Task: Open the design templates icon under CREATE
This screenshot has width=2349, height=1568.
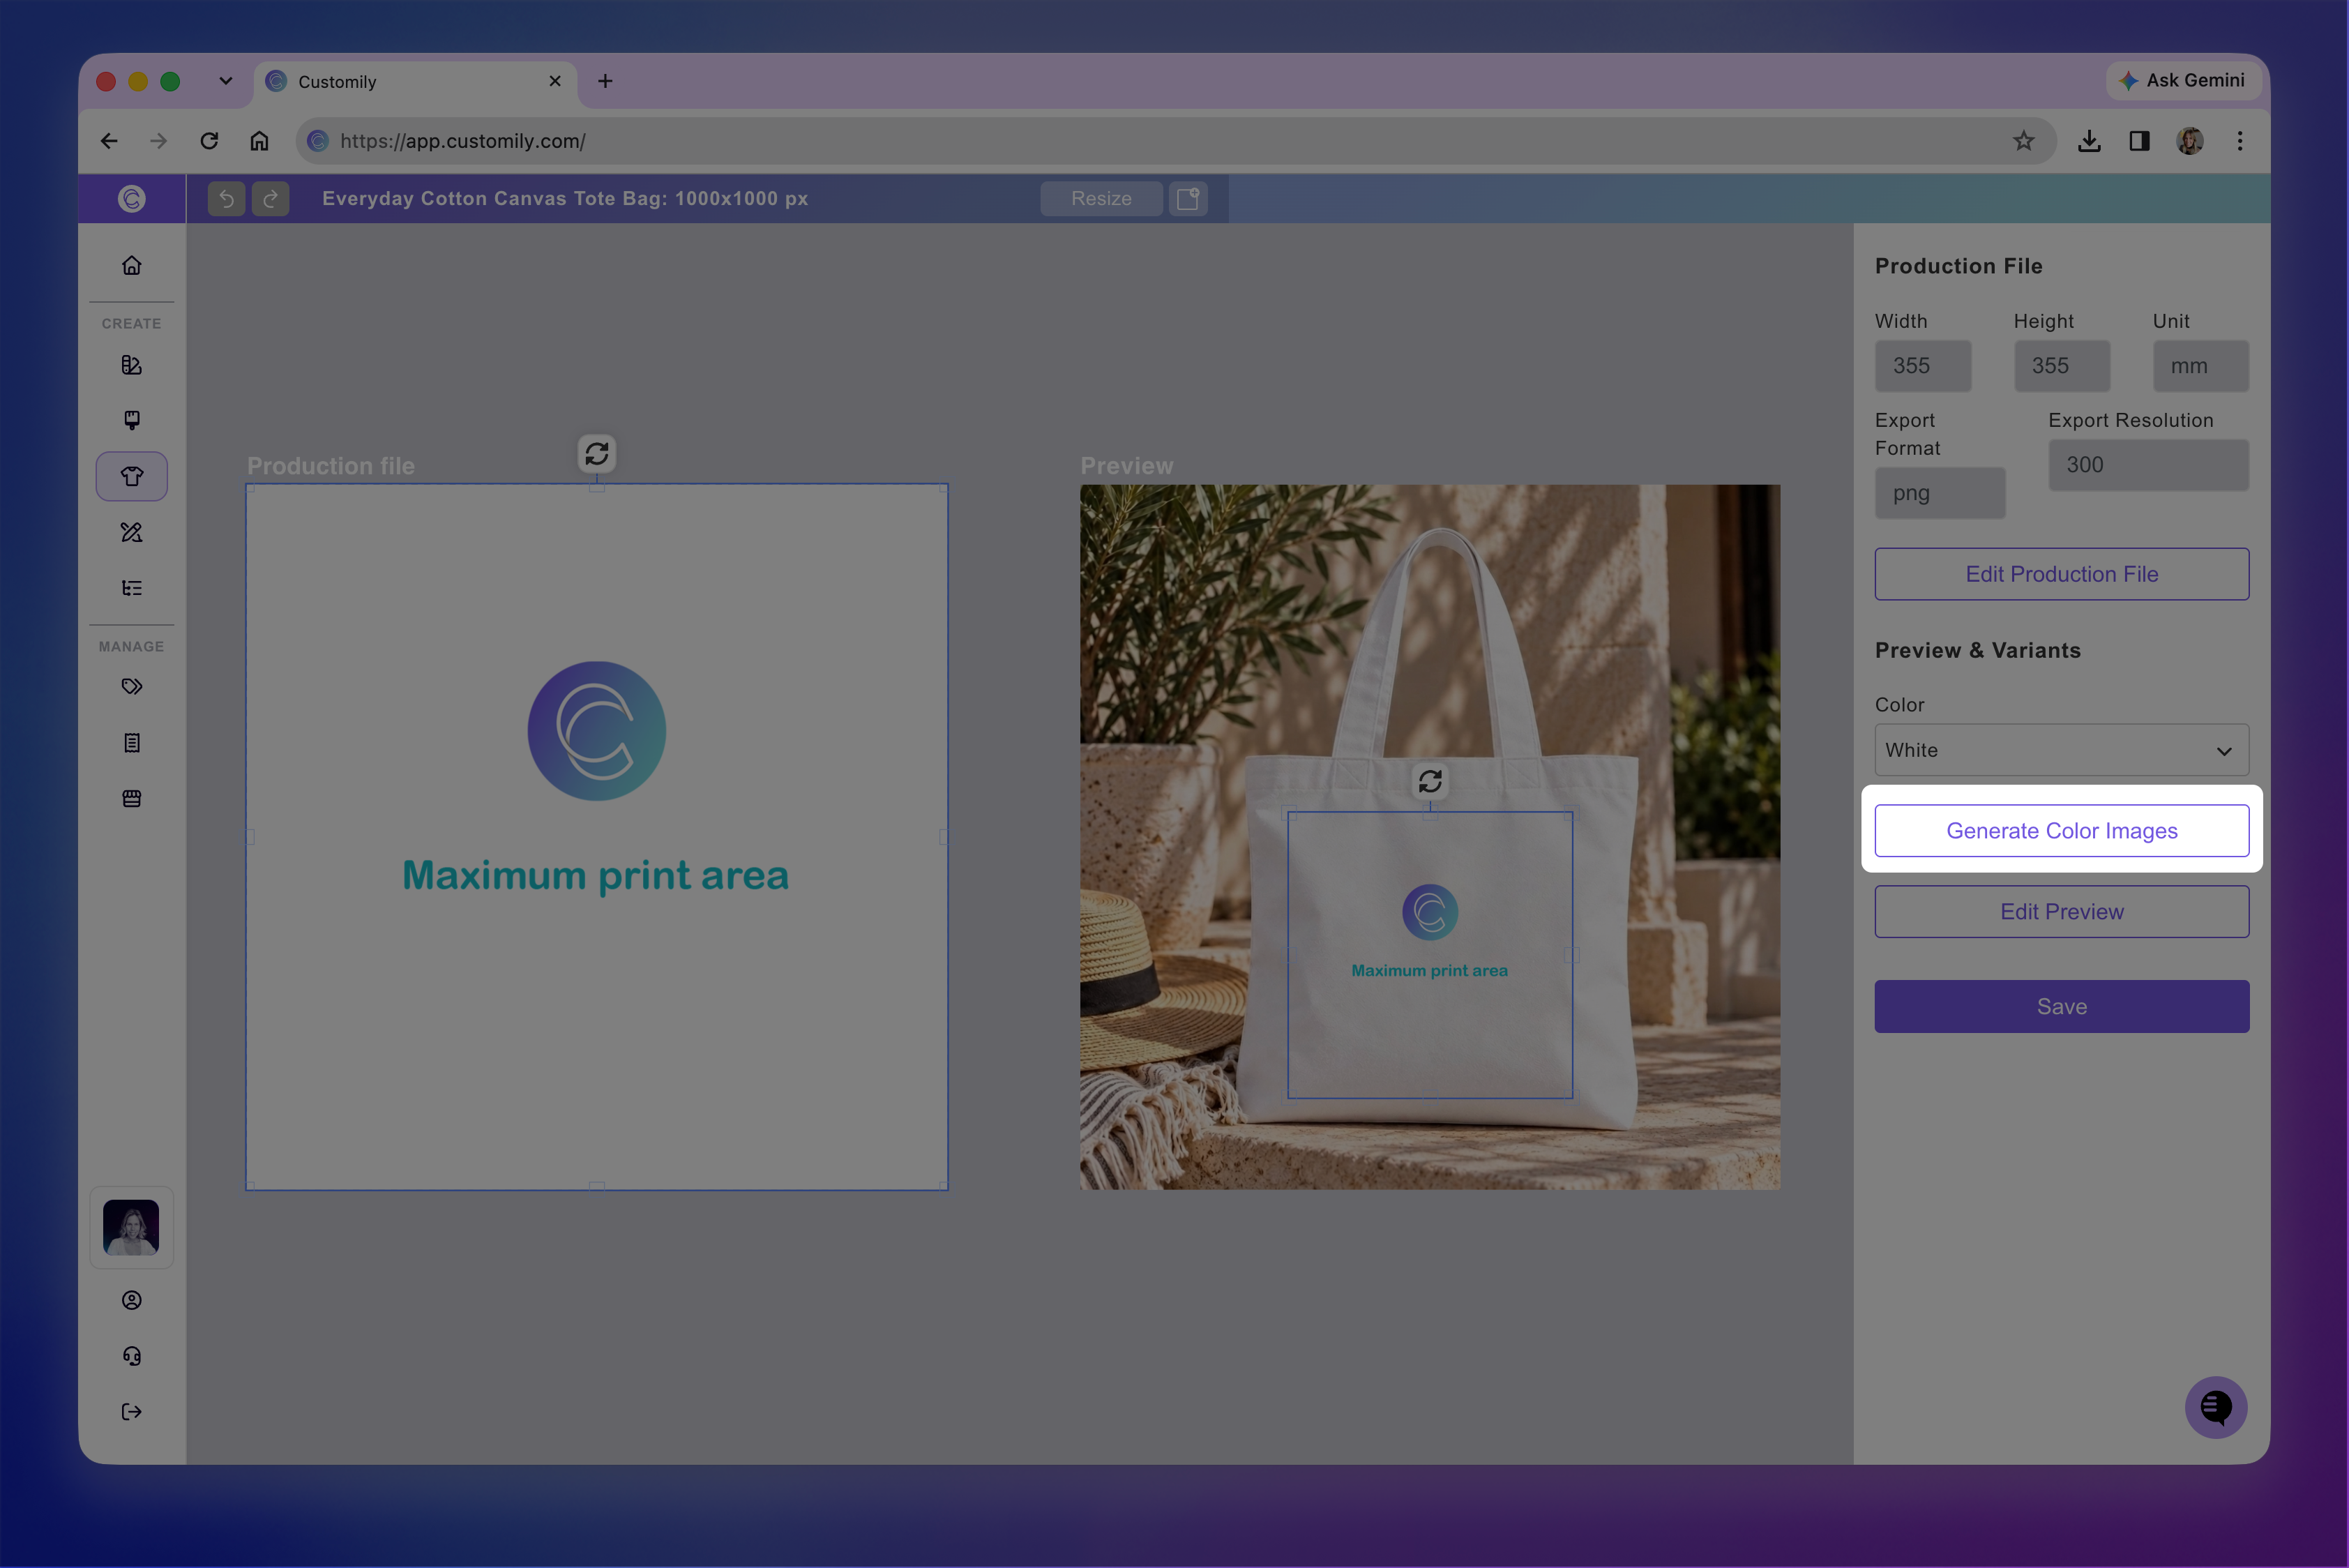Action: [x=131, y=365]
